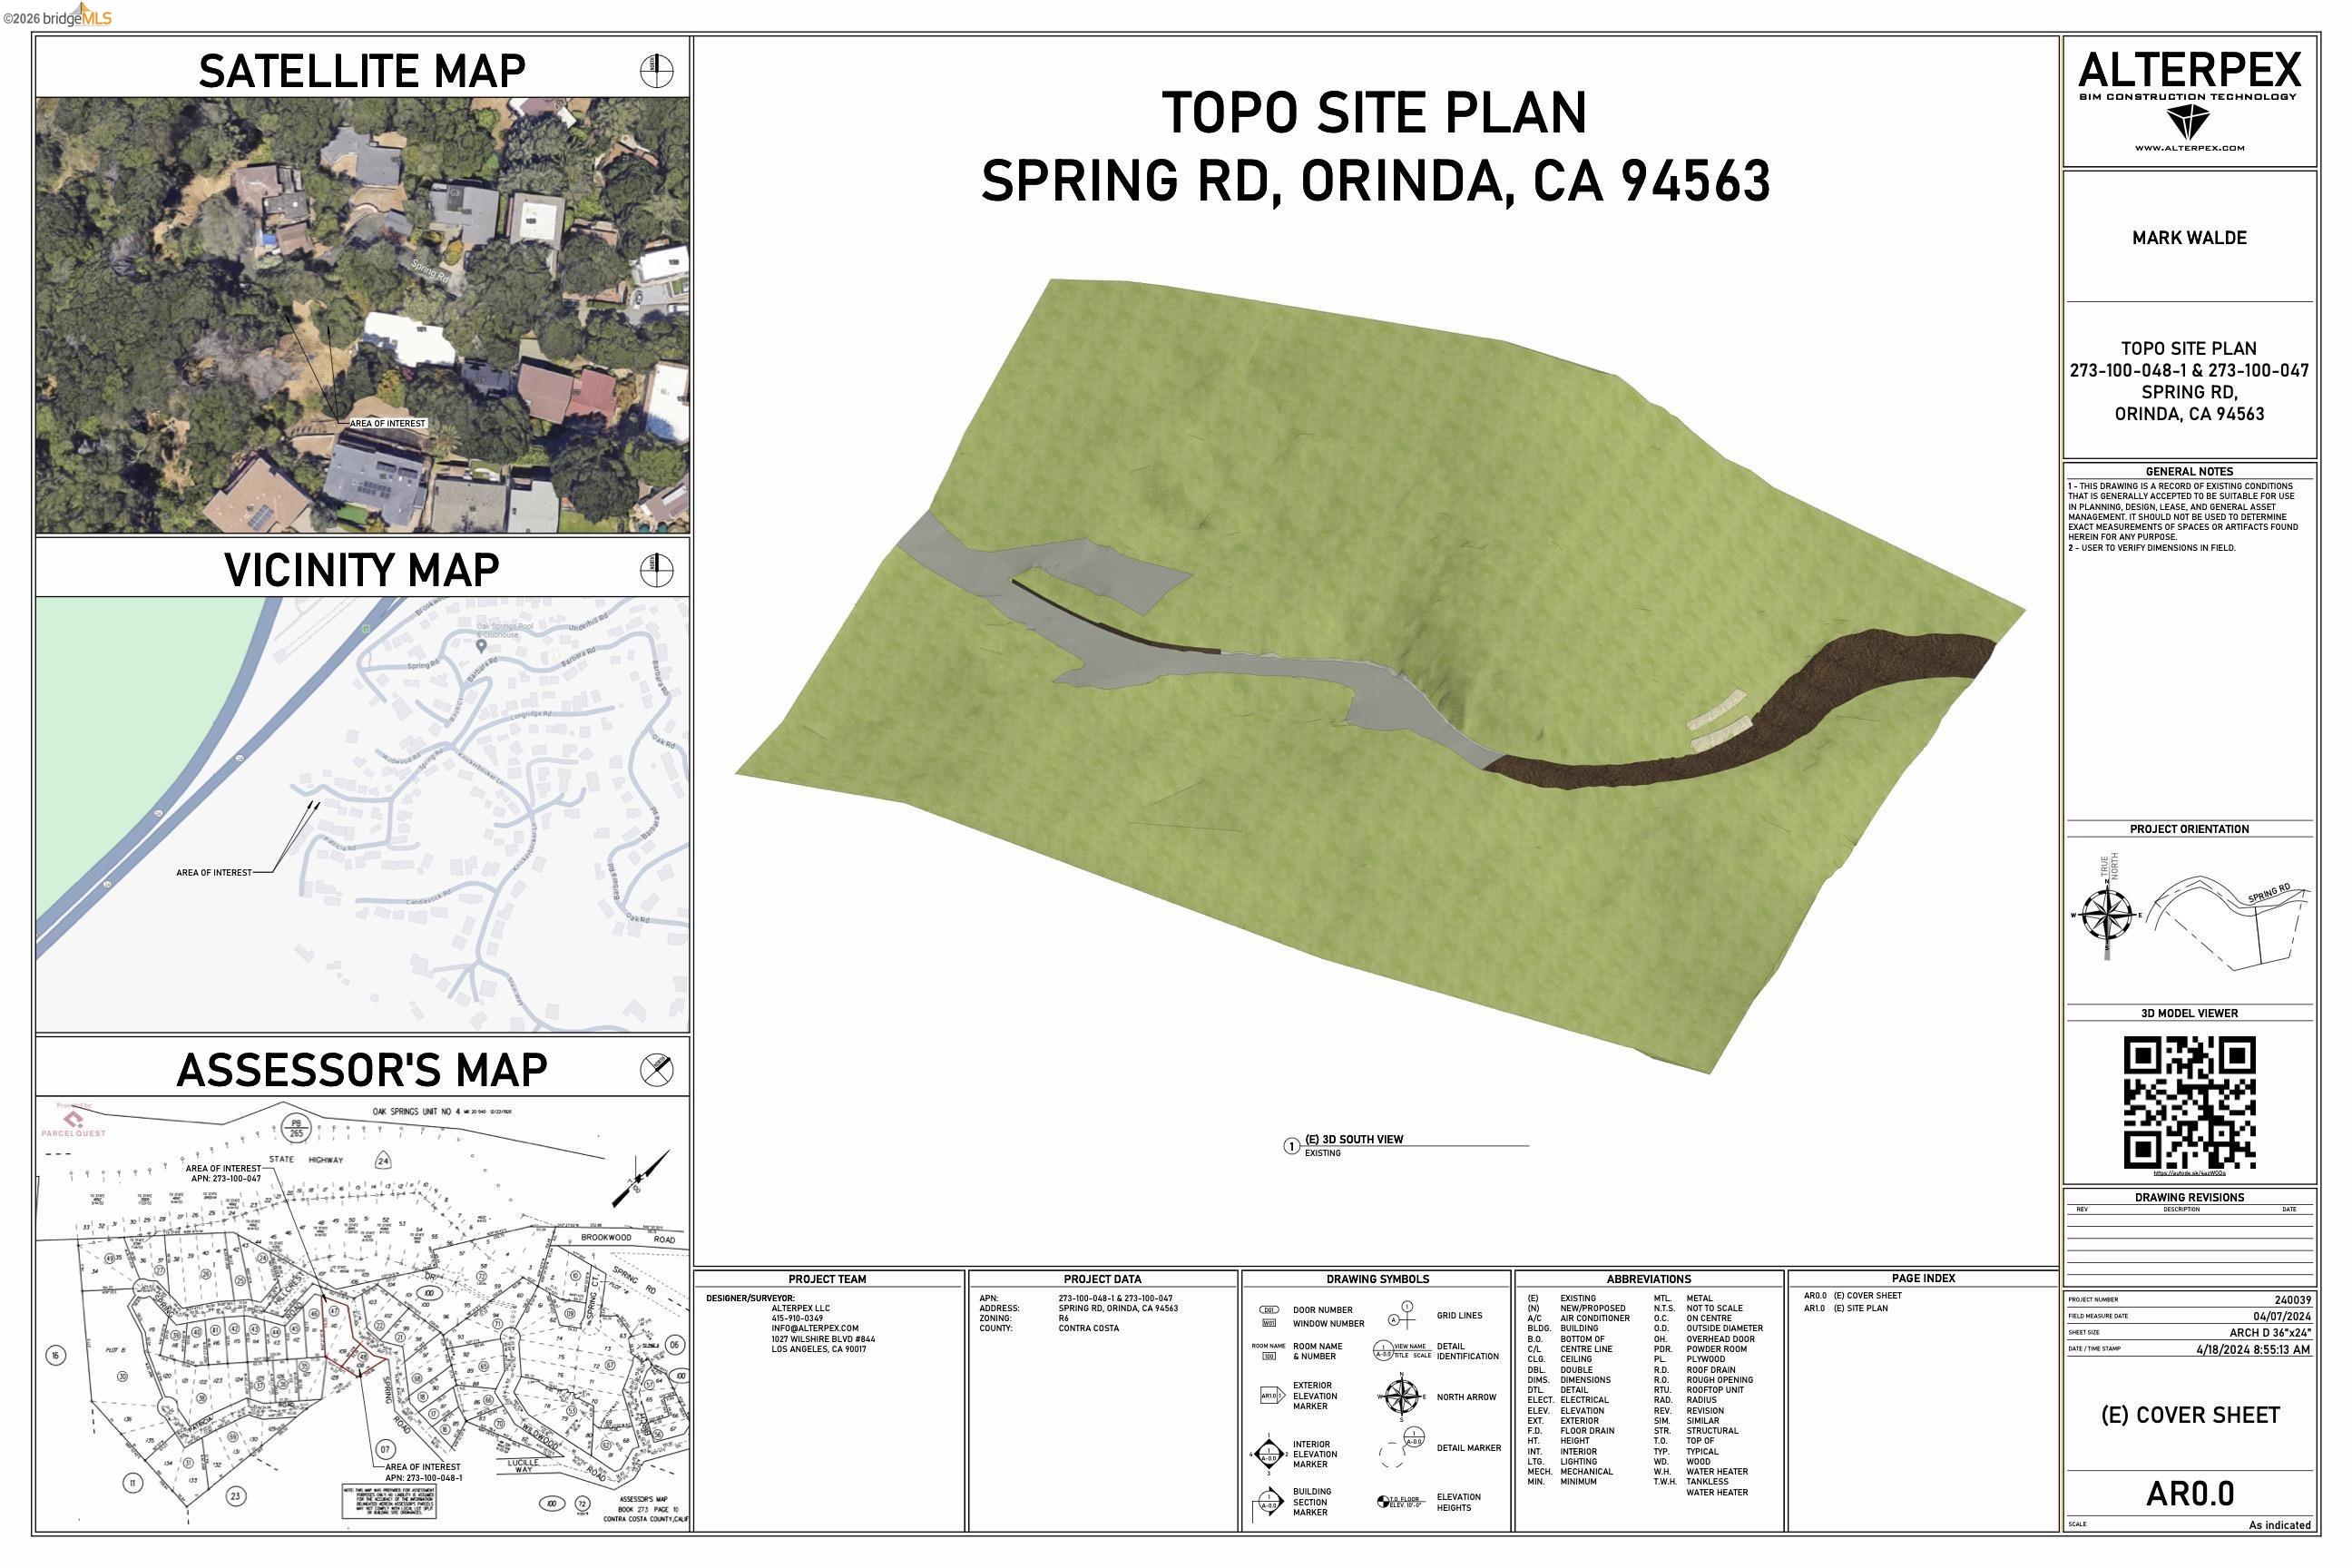Click the Assessor's Map orientation symbol

click(x=656, y=1069)
